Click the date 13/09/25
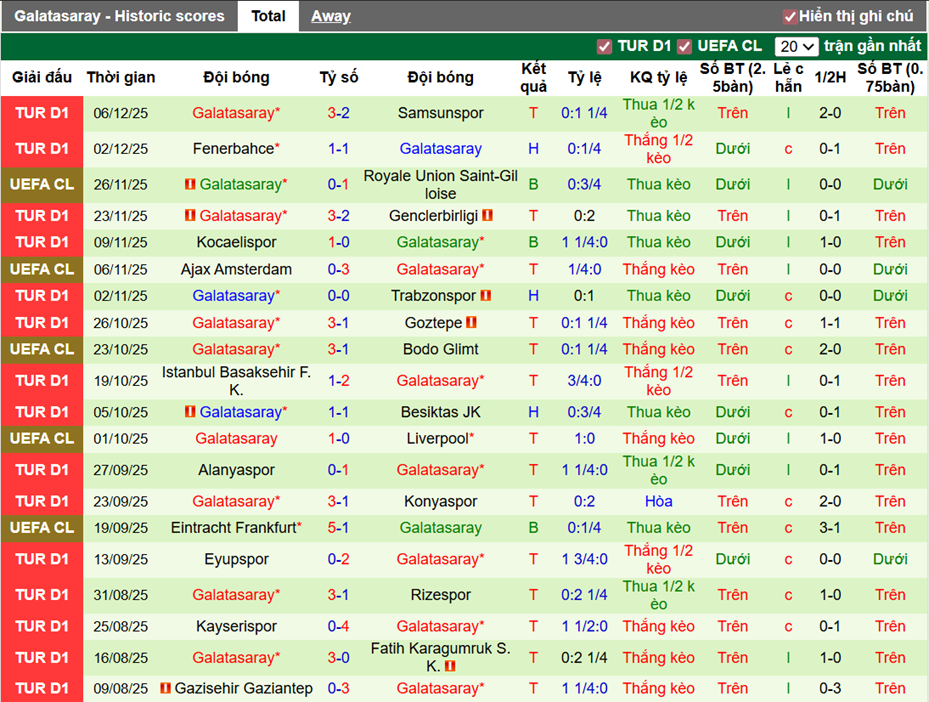 pos(121,559)
